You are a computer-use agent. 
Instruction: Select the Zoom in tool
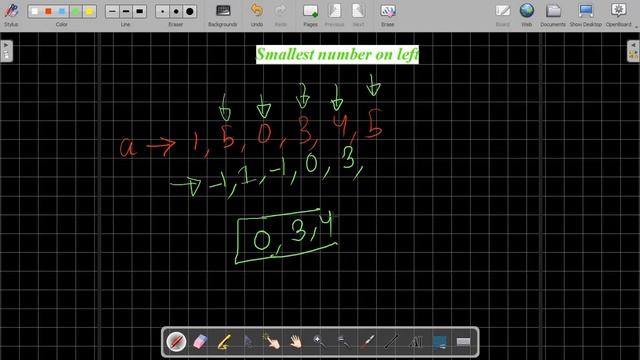320,342
